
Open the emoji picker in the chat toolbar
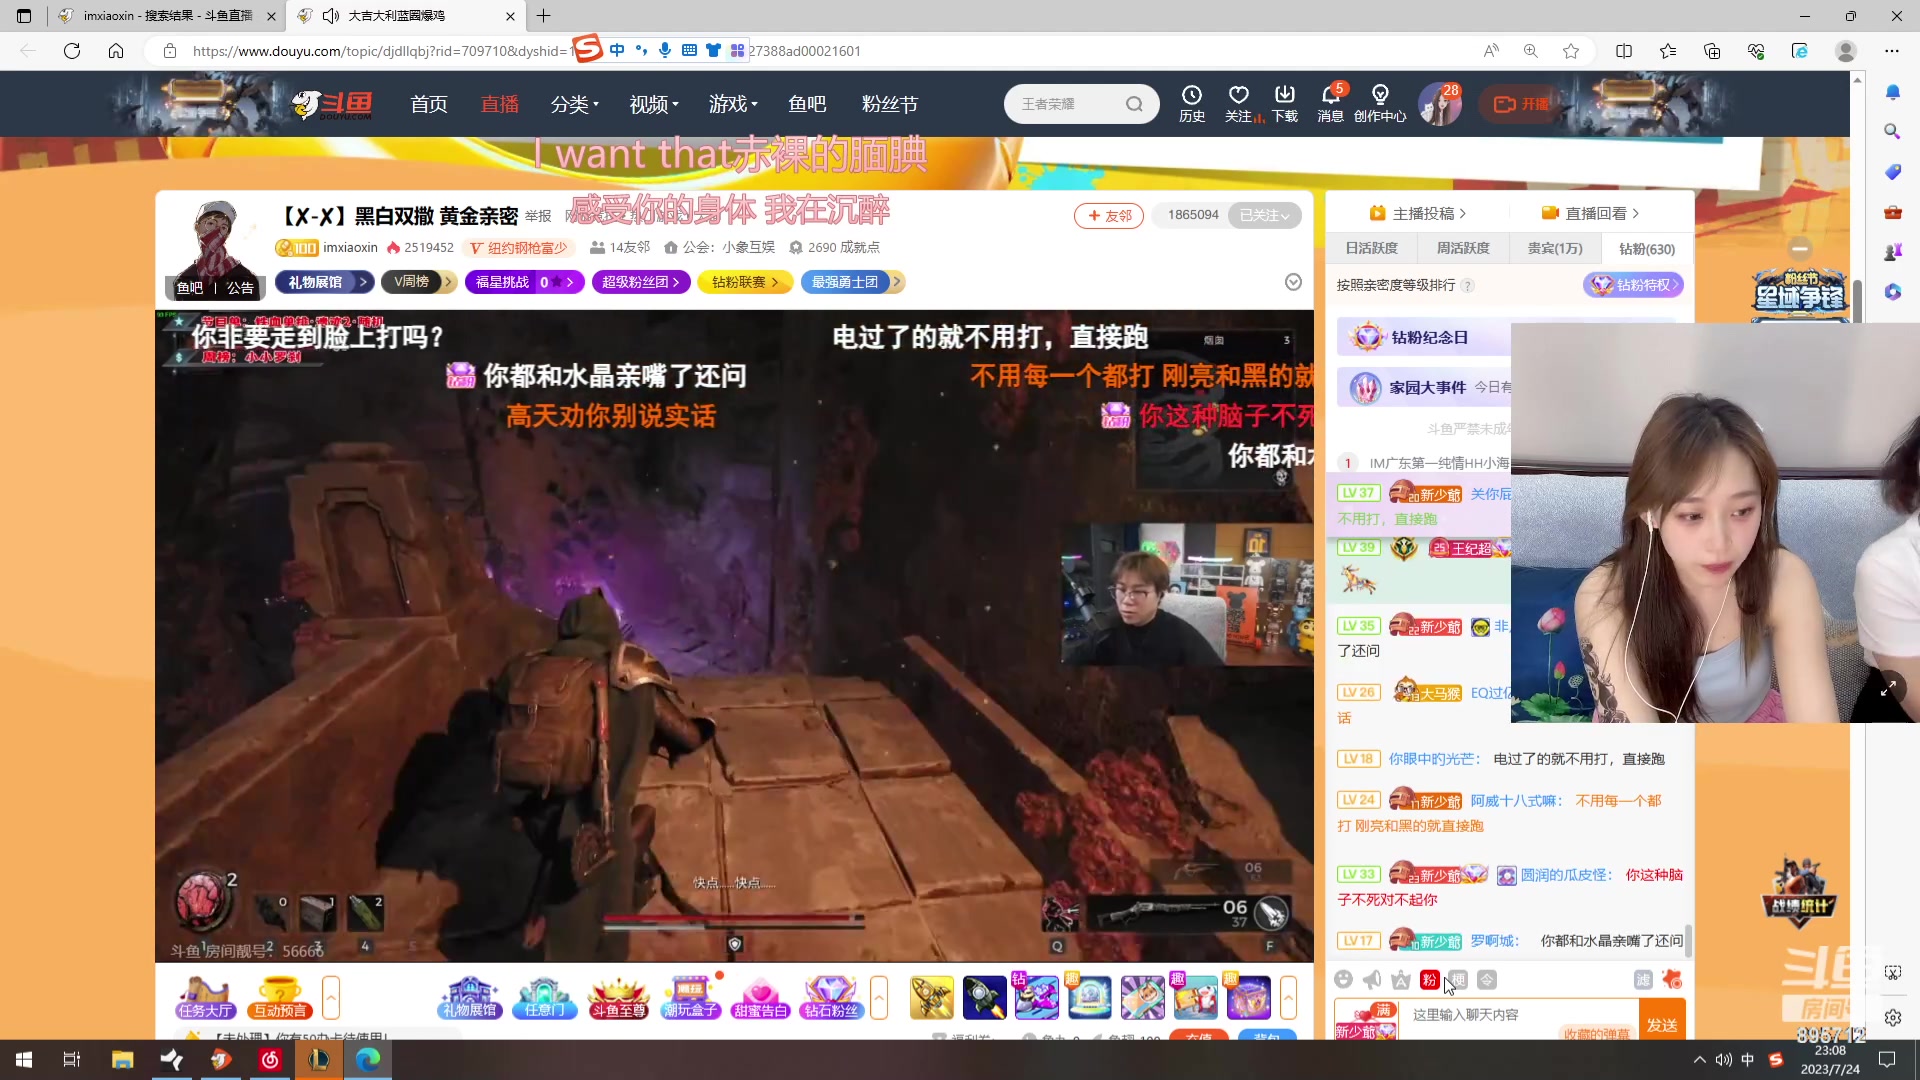[x=1344, y=980]
